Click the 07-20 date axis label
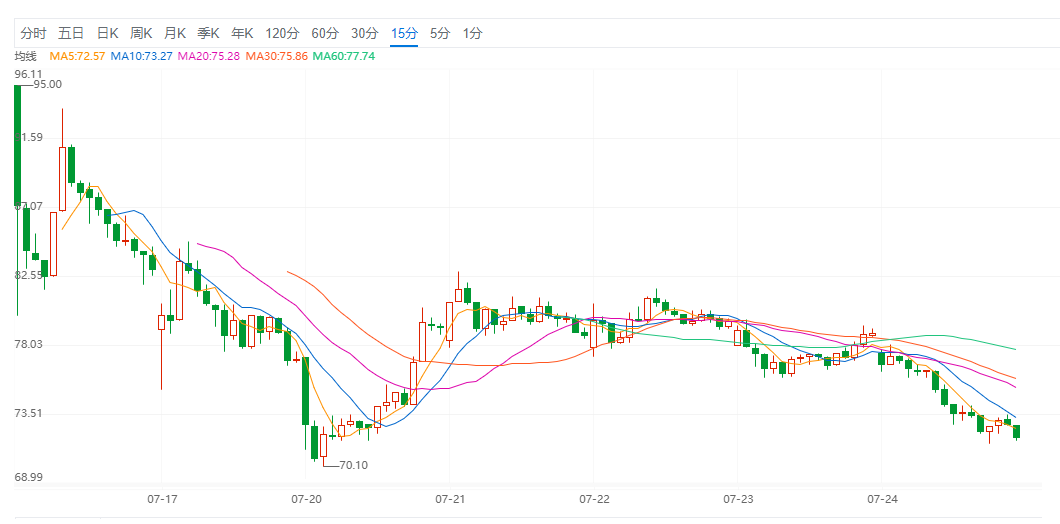 (x=306, y=500)
